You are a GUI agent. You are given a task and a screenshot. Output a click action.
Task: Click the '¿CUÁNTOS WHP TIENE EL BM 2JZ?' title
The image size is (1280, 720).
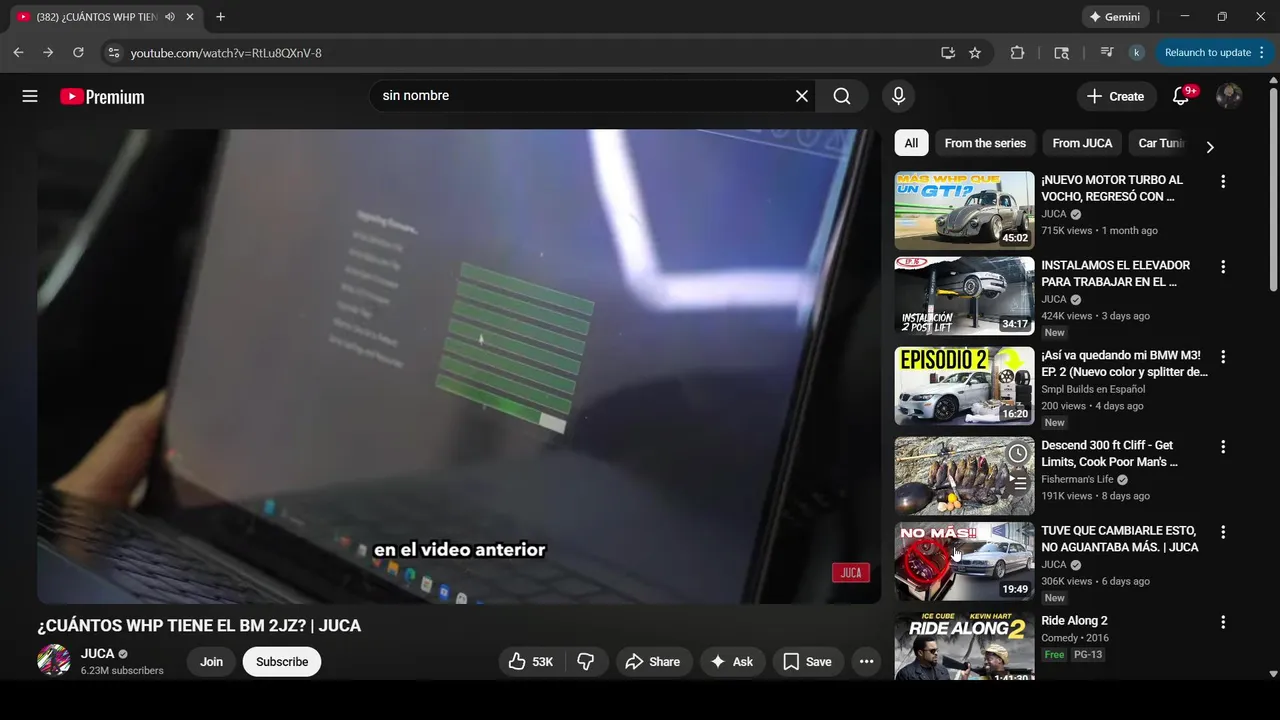[199, 626]
